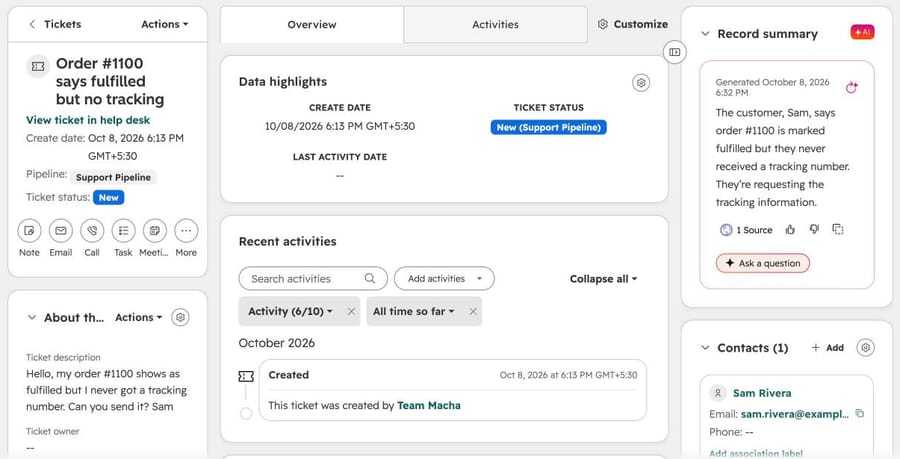Image resolution: width=900 pixels, height=459 pixels.
Task: Click the Created activity ticket icon
Action: 246,376
